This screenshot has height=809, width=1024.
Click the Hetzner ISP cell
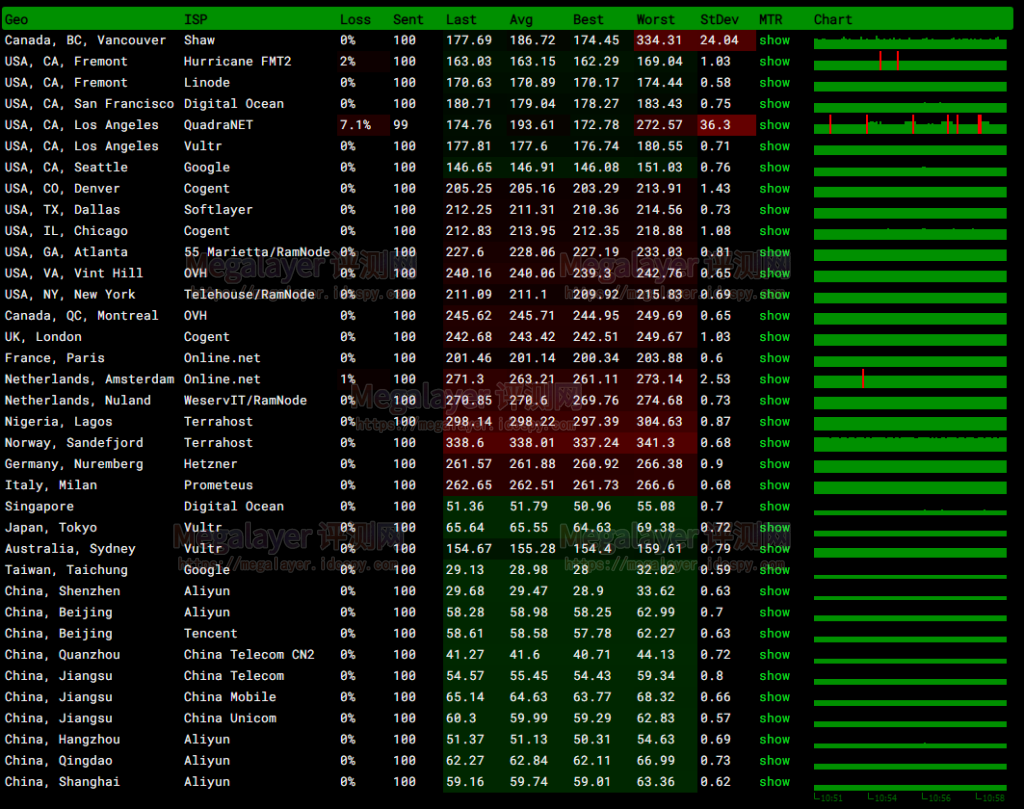[210, 464]
